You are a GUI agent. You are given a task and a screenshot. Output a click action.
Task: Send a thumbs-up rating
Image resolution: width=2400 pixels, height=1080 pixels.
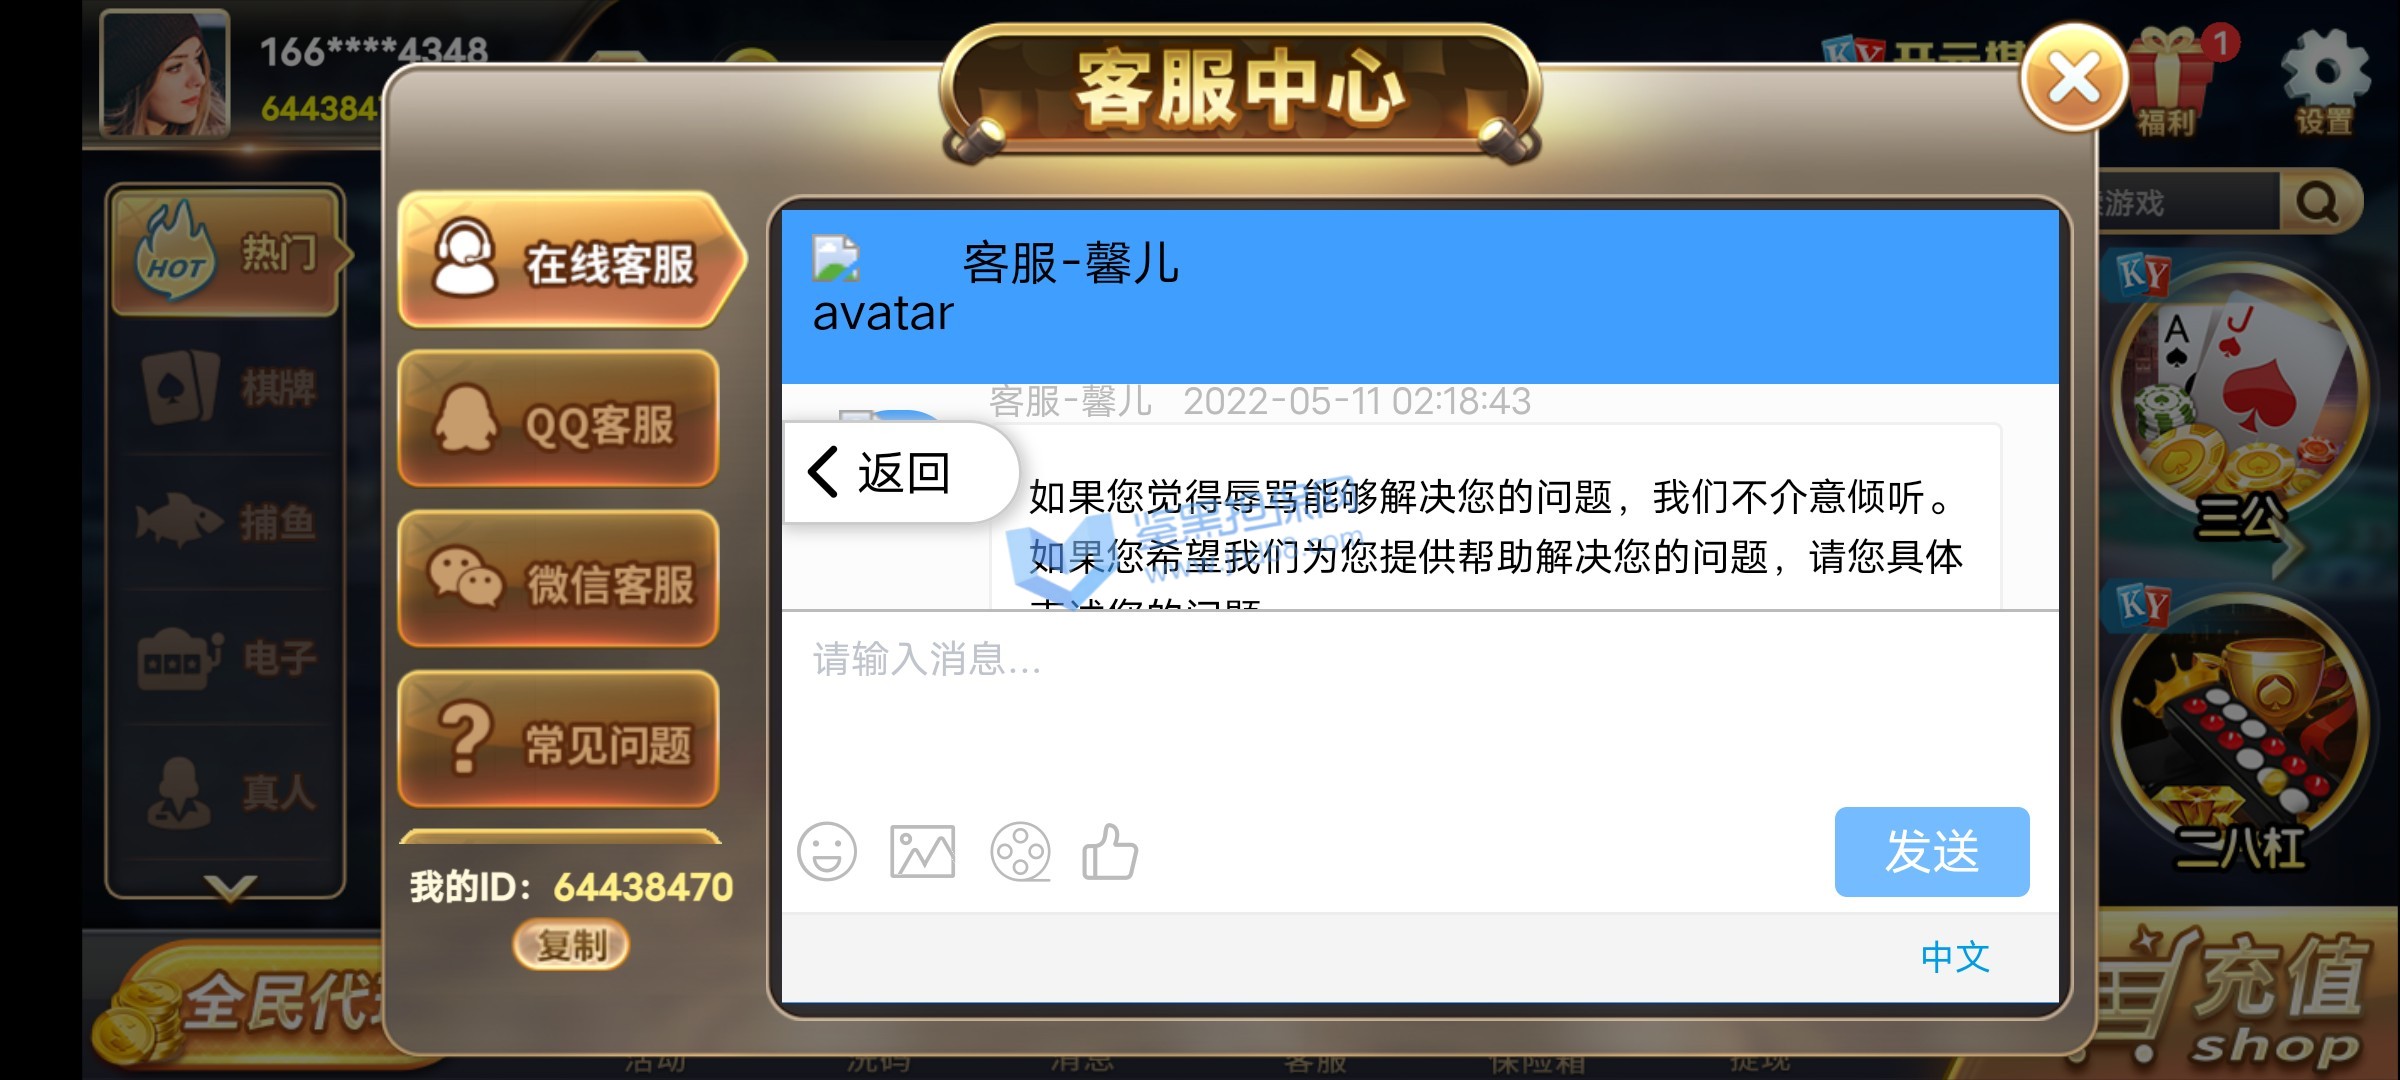point(1110,852)
